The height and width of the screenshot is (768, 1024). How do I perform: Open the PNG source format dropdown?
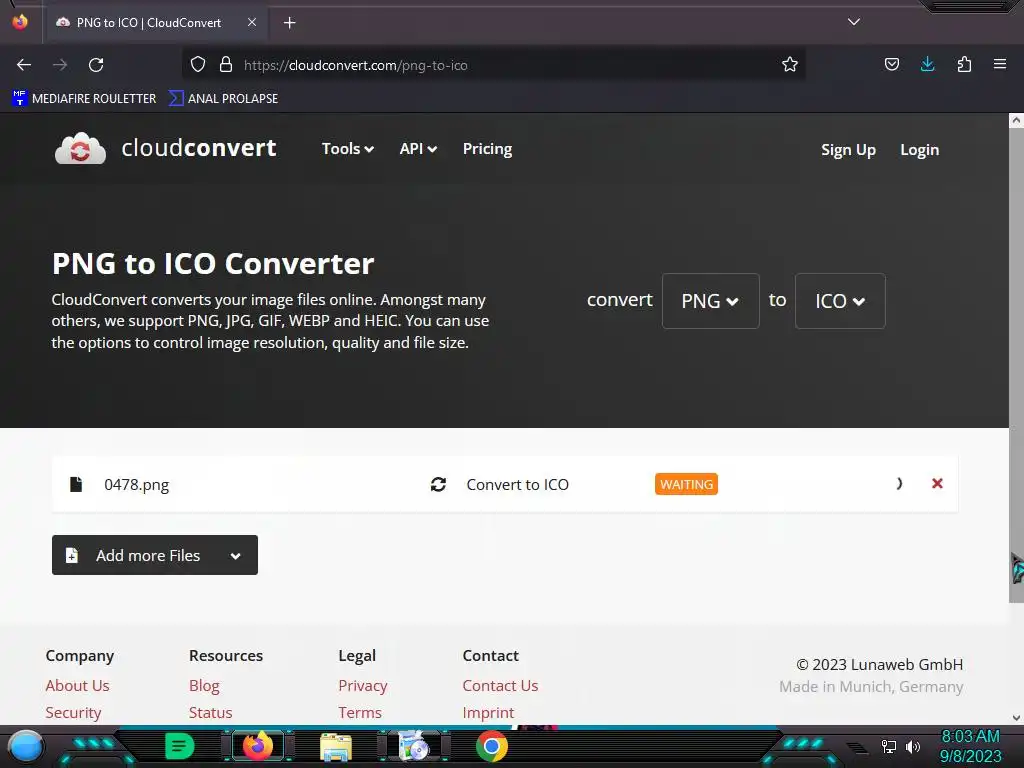tap(711, 300)
